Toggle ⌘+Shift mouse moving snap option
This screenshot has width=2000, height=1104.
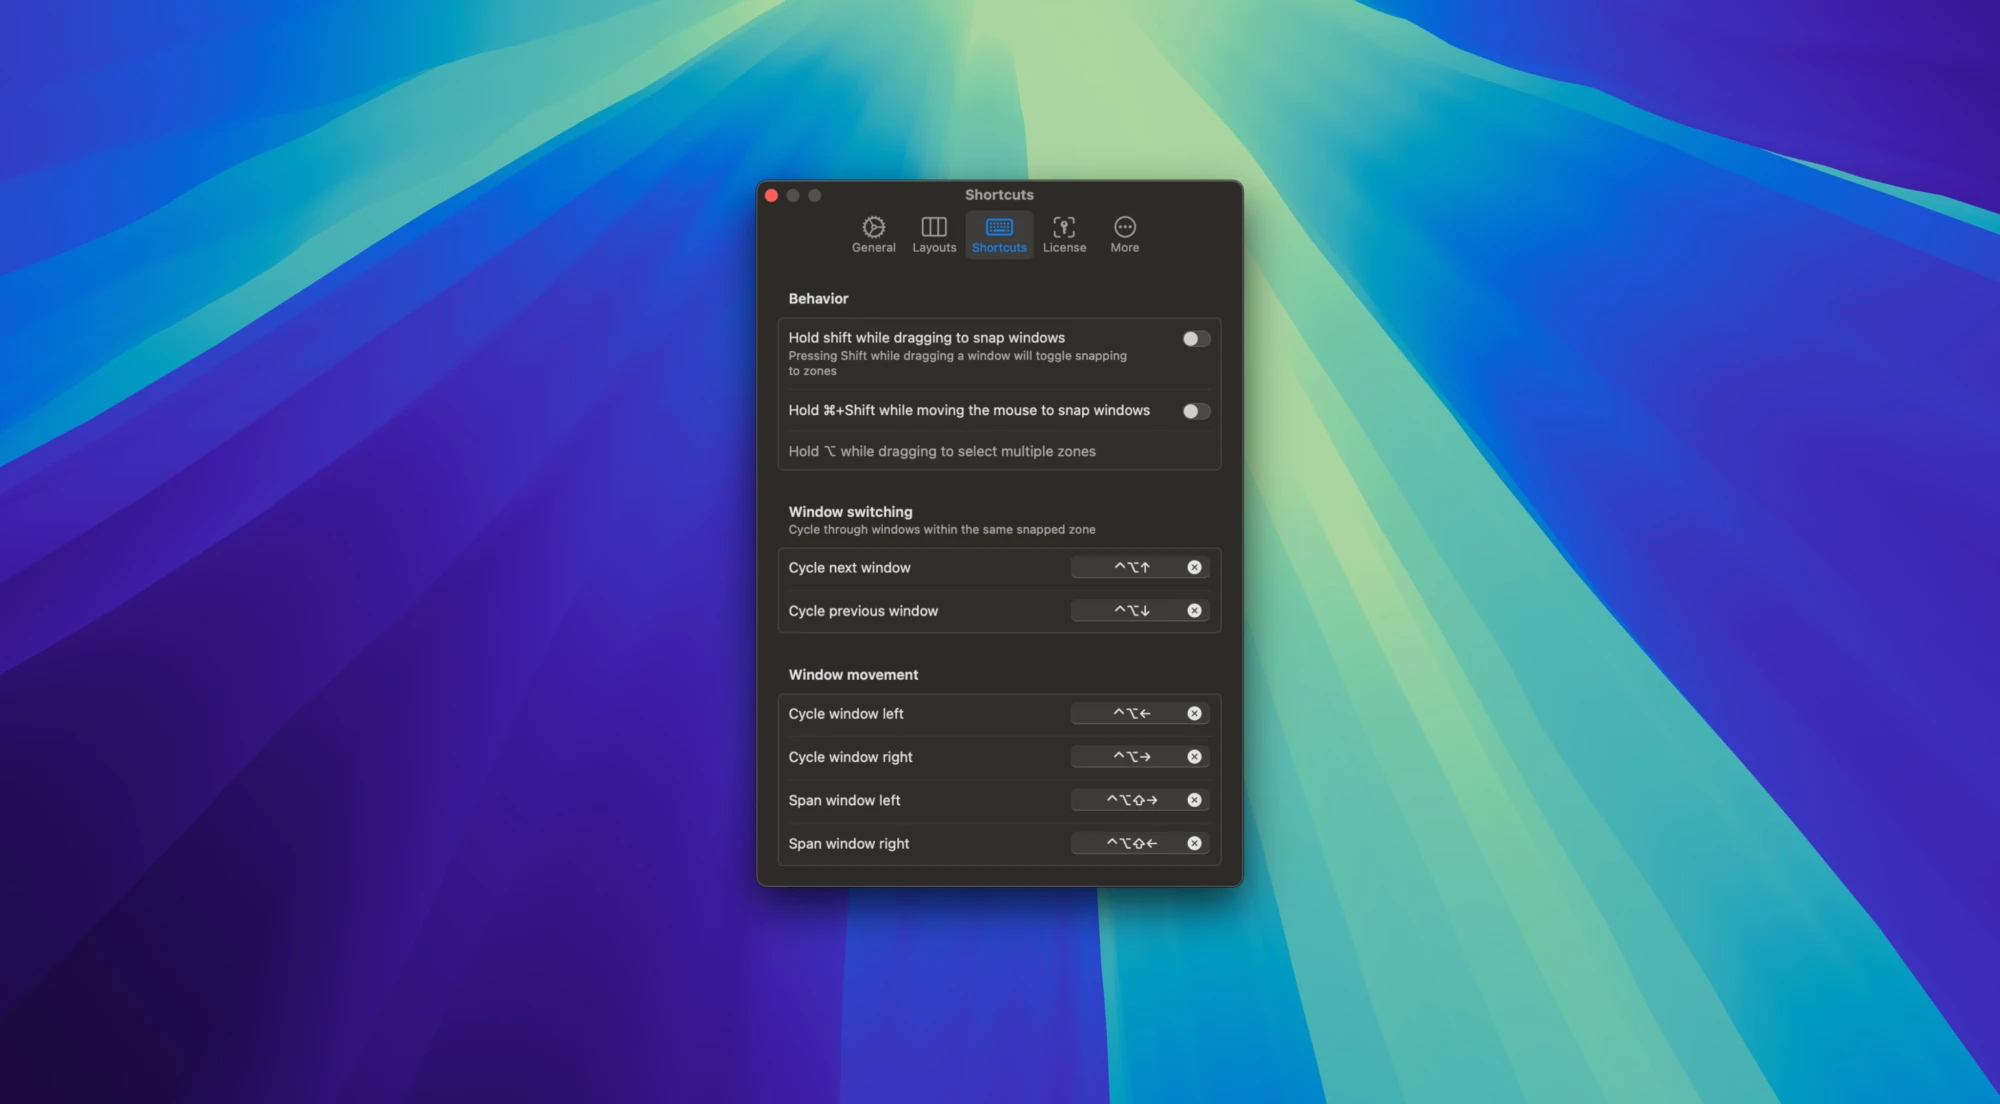[1196, 411]
